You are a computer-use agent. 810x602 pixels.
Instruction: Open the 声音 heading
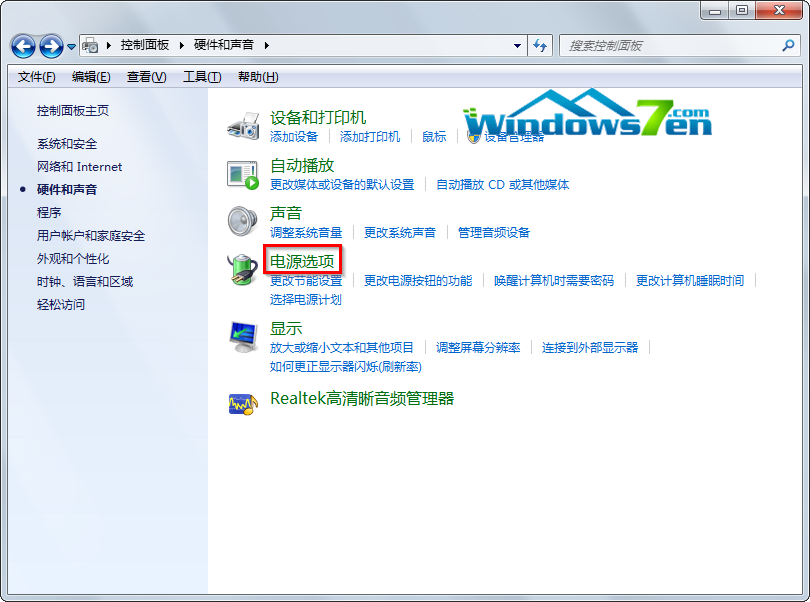[x=286, y=213]
